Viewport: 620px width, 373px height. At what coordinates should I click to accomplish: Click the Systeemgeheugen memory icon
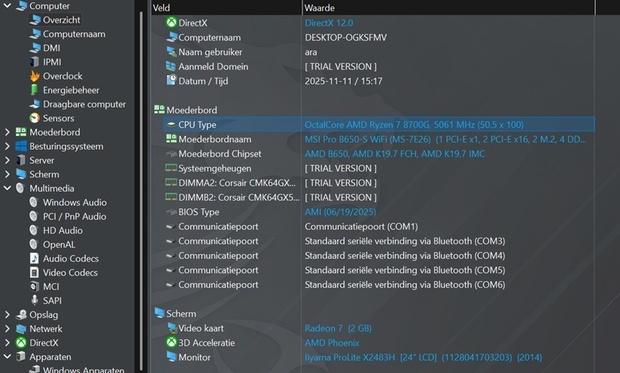pyautogui.click(x=171, y=168)
